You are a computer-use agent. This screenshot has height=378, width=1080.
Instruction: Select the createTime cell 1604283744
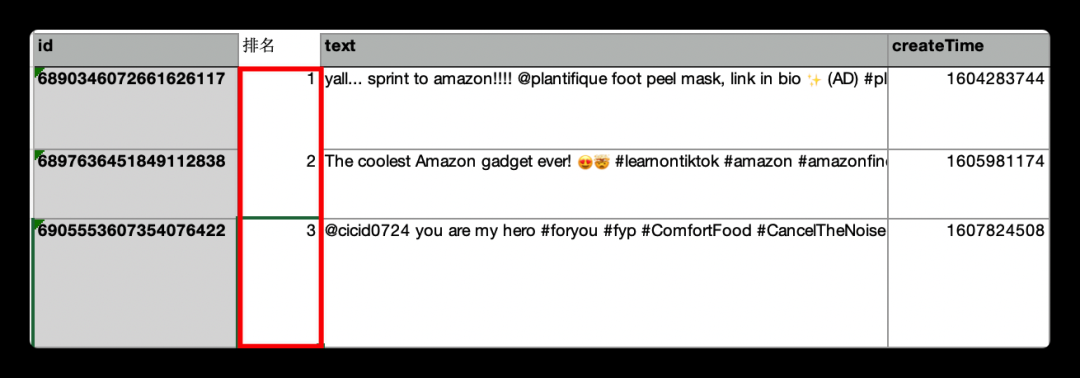[968, 107]
